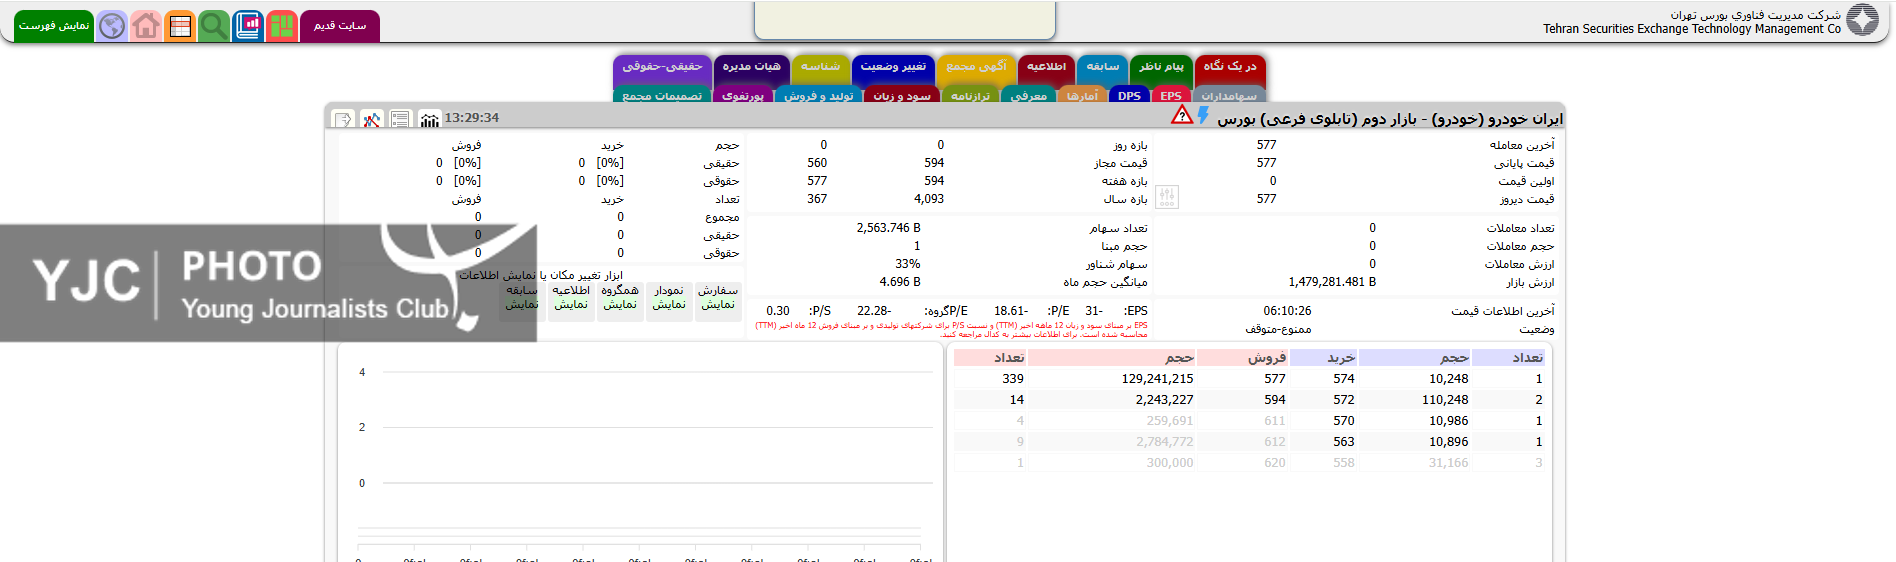Click the export arrow icon in panel header
Viewport: 1896px width, 562px height.
point(343,119)
